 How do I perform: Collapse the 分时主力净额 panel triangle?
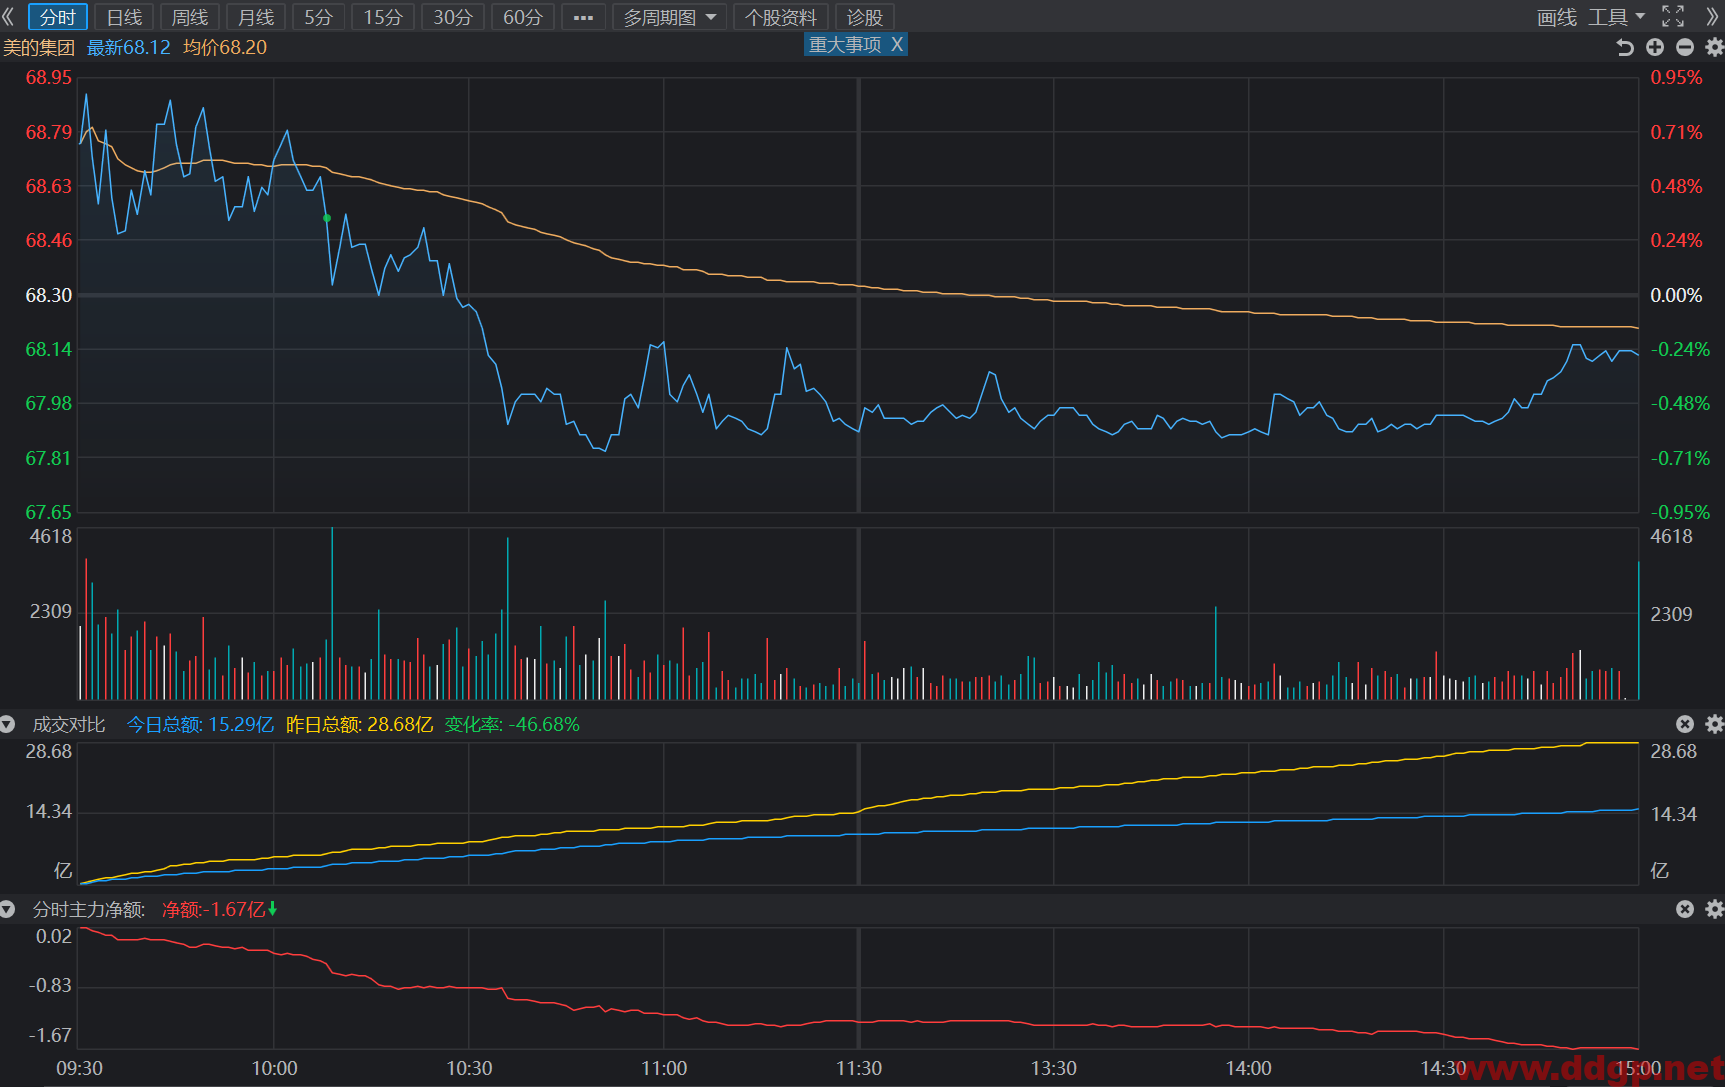tap(8, 909)
